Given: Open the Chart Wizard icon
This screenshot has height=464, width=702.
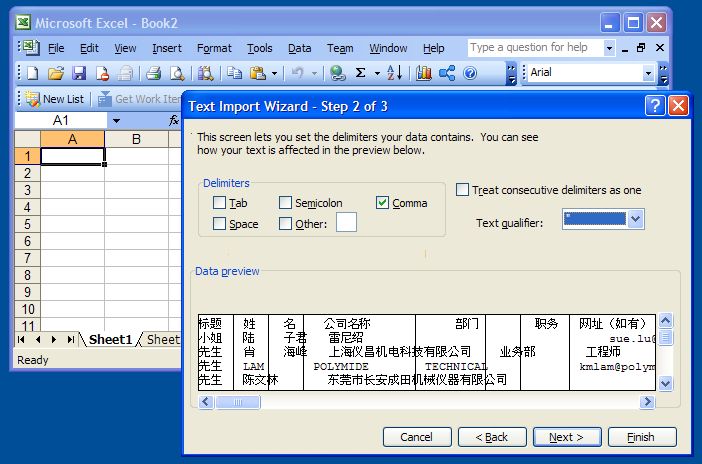Looking at the screenshot, I should (423, 73).
